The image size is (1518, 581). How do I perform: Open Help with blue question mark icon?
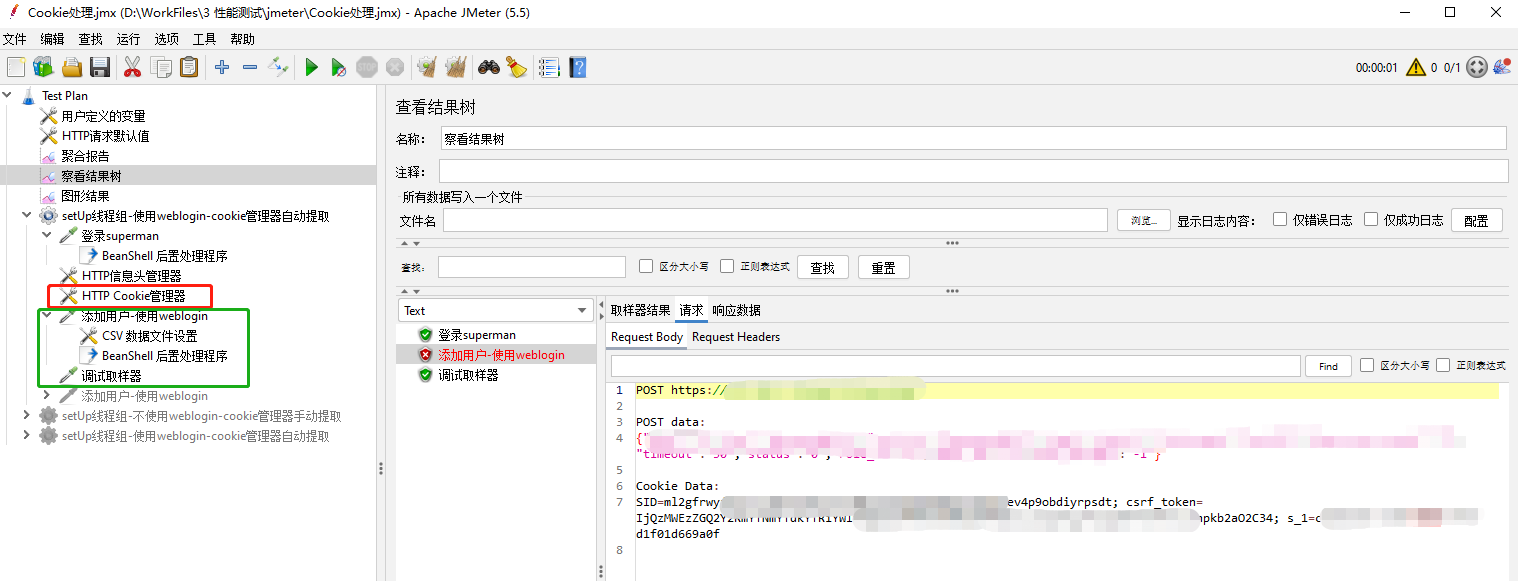577,67
